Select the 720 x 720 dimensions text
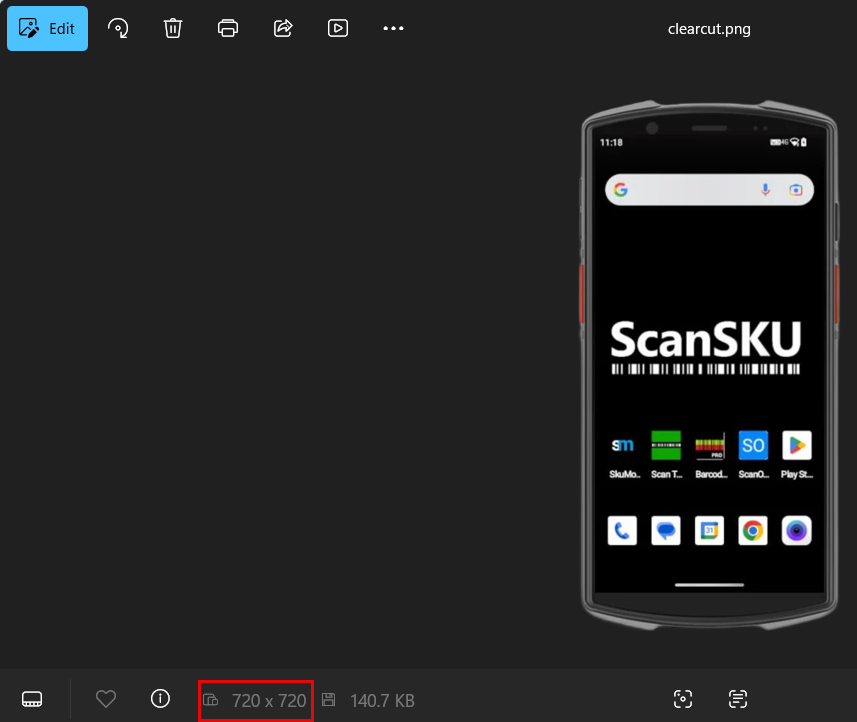 (269, 701)
